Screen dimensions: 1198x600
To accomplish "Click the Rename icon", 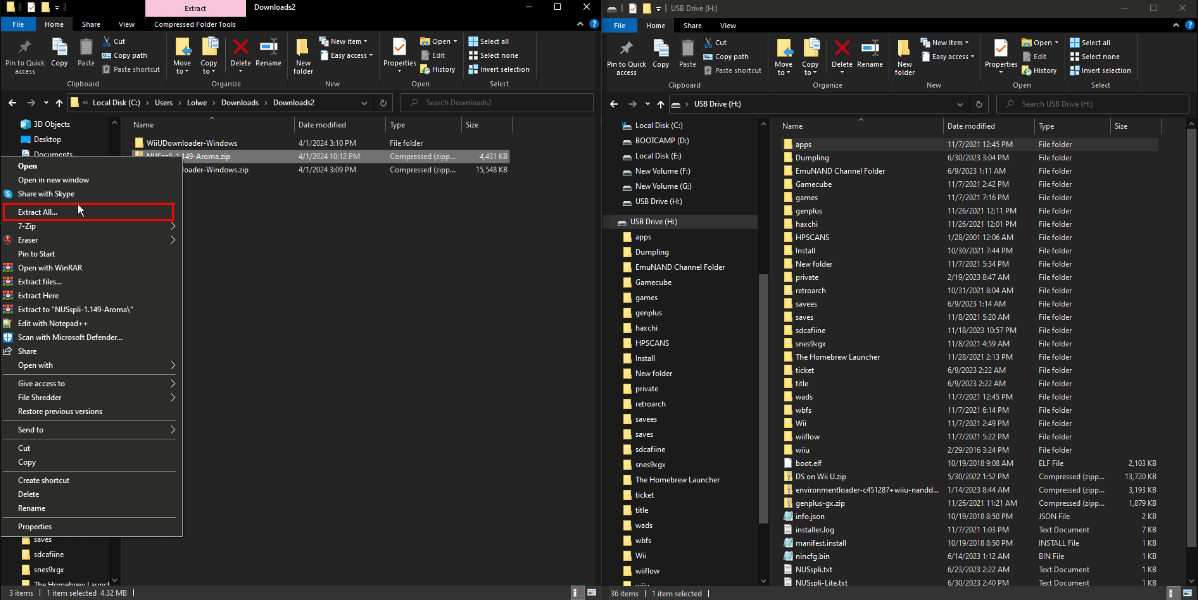I will 268,50.
